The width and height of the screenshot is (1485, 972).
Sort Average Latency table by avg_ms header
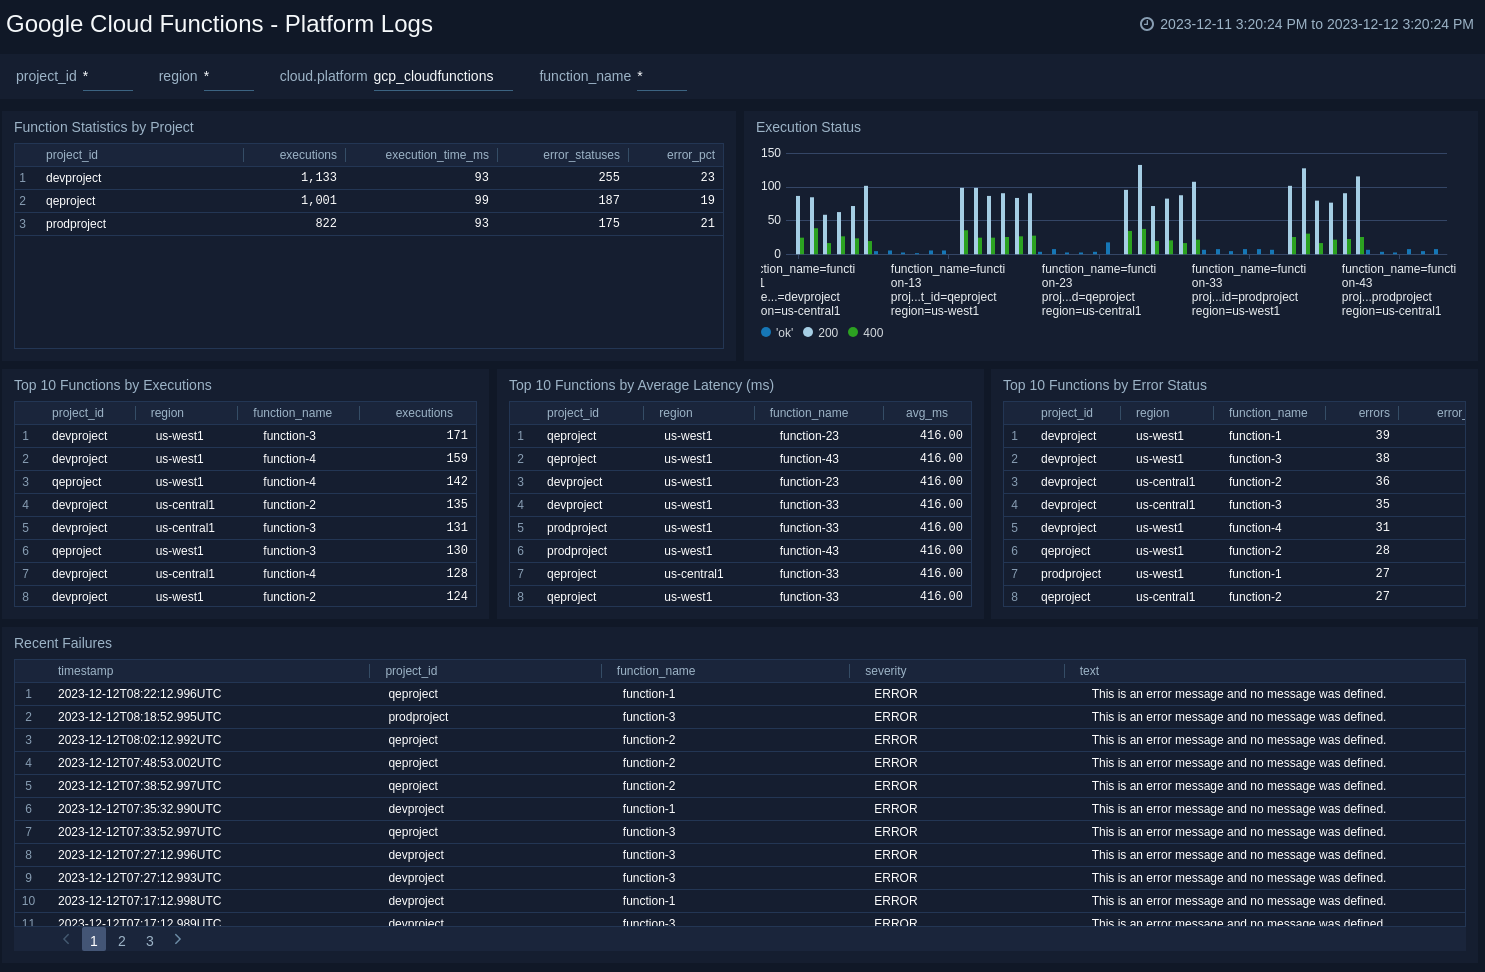click(x=927, y=413)
